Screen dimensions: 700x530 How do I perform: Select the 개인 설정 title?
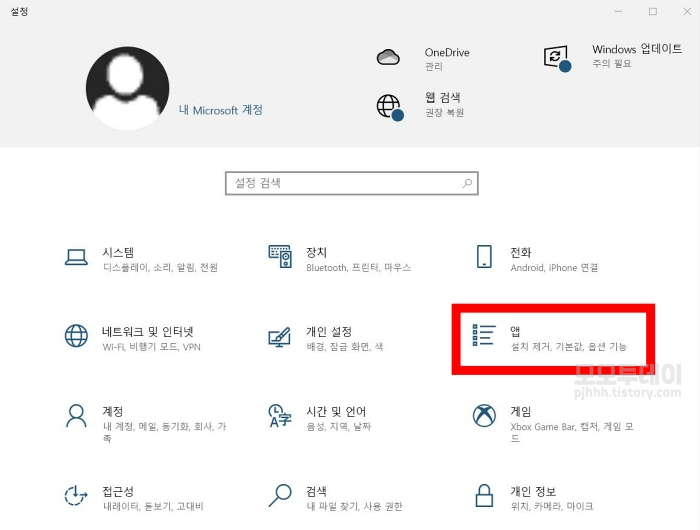(329, 332)
